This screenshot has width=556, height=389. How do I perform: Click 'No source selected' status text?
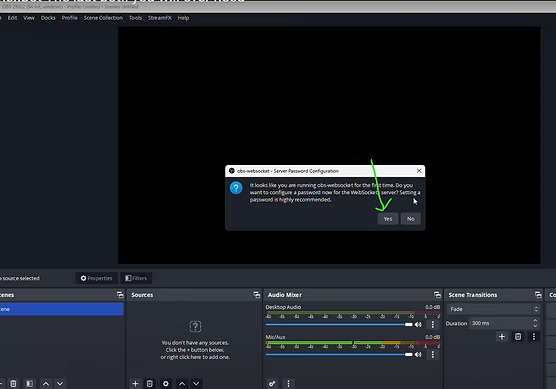tap(20, 278)
